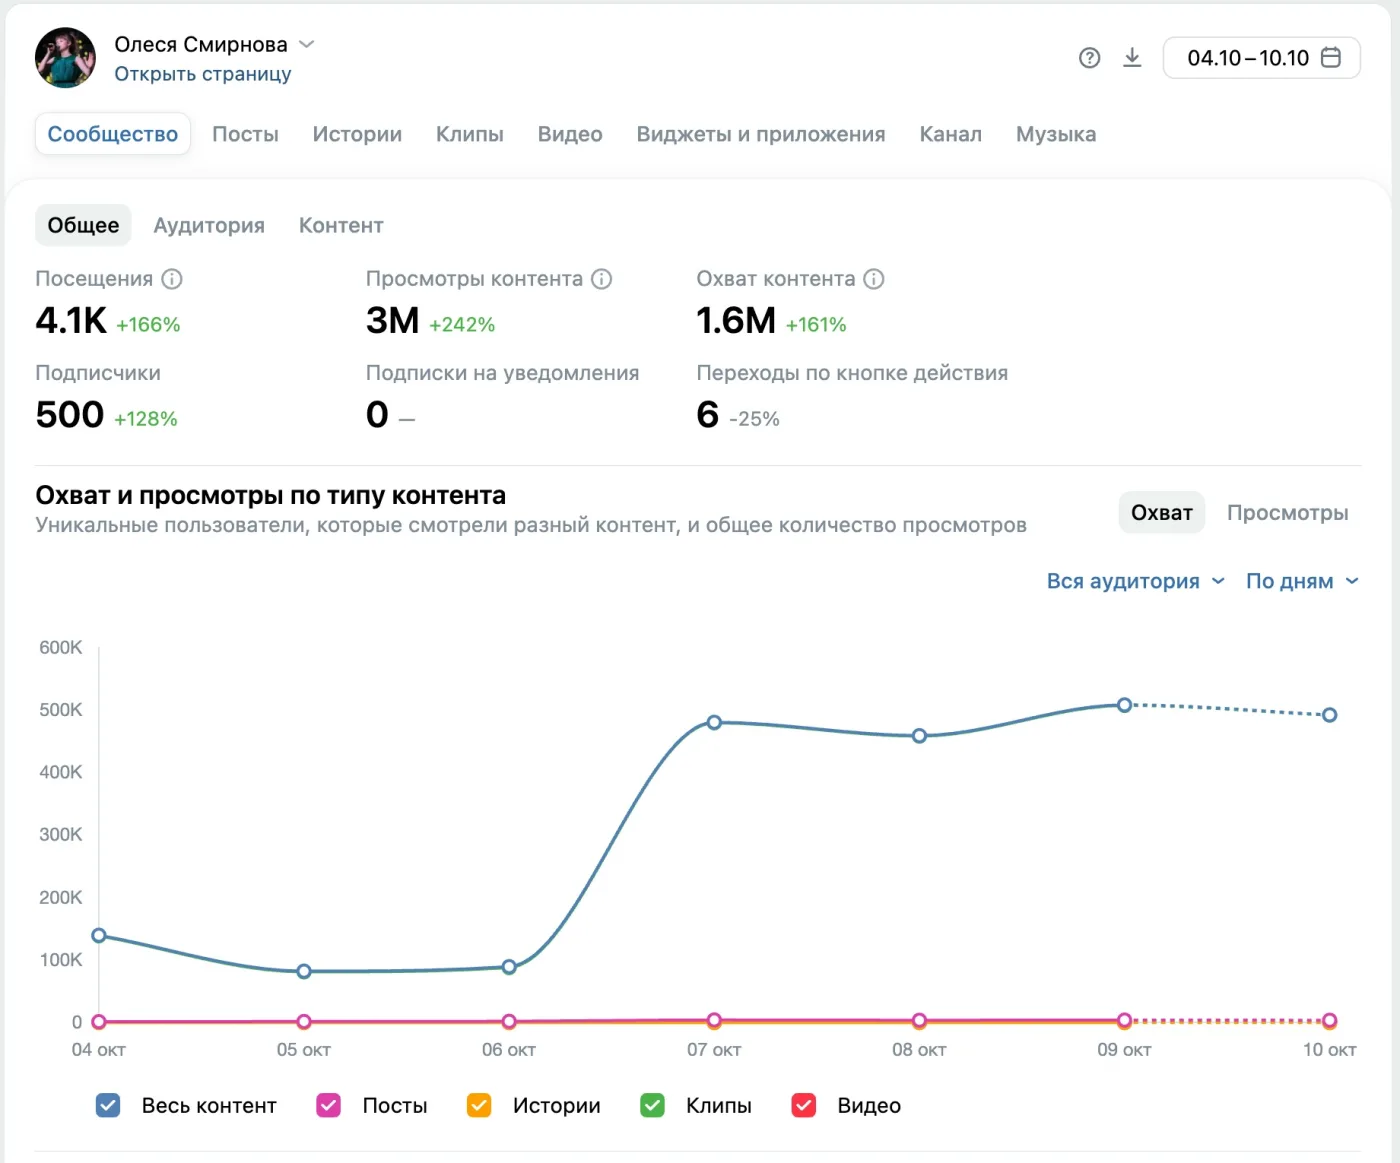
Task: Switch to the Истории tab
Action: tap(357, 134)
